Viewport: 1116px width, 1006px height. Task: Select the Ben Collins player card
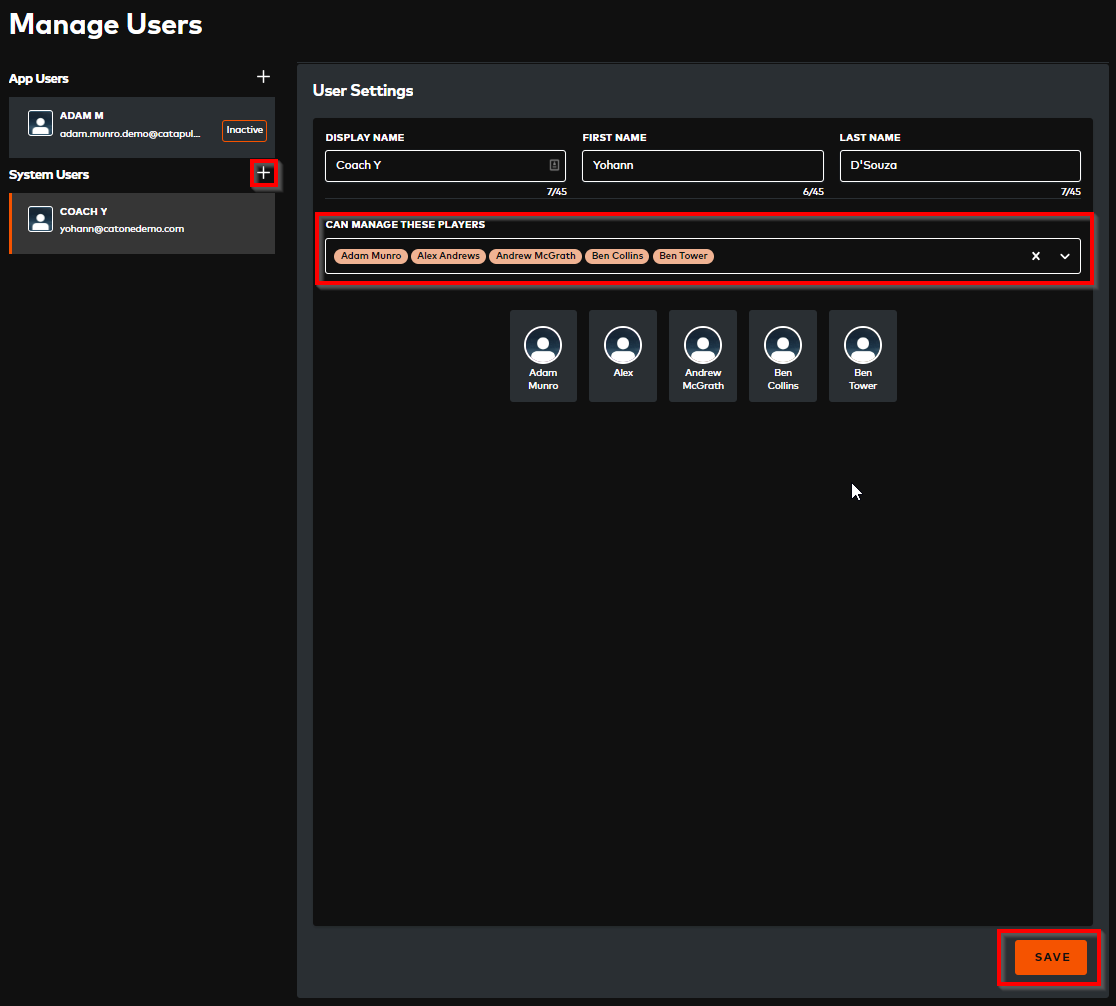pos(783,356)
